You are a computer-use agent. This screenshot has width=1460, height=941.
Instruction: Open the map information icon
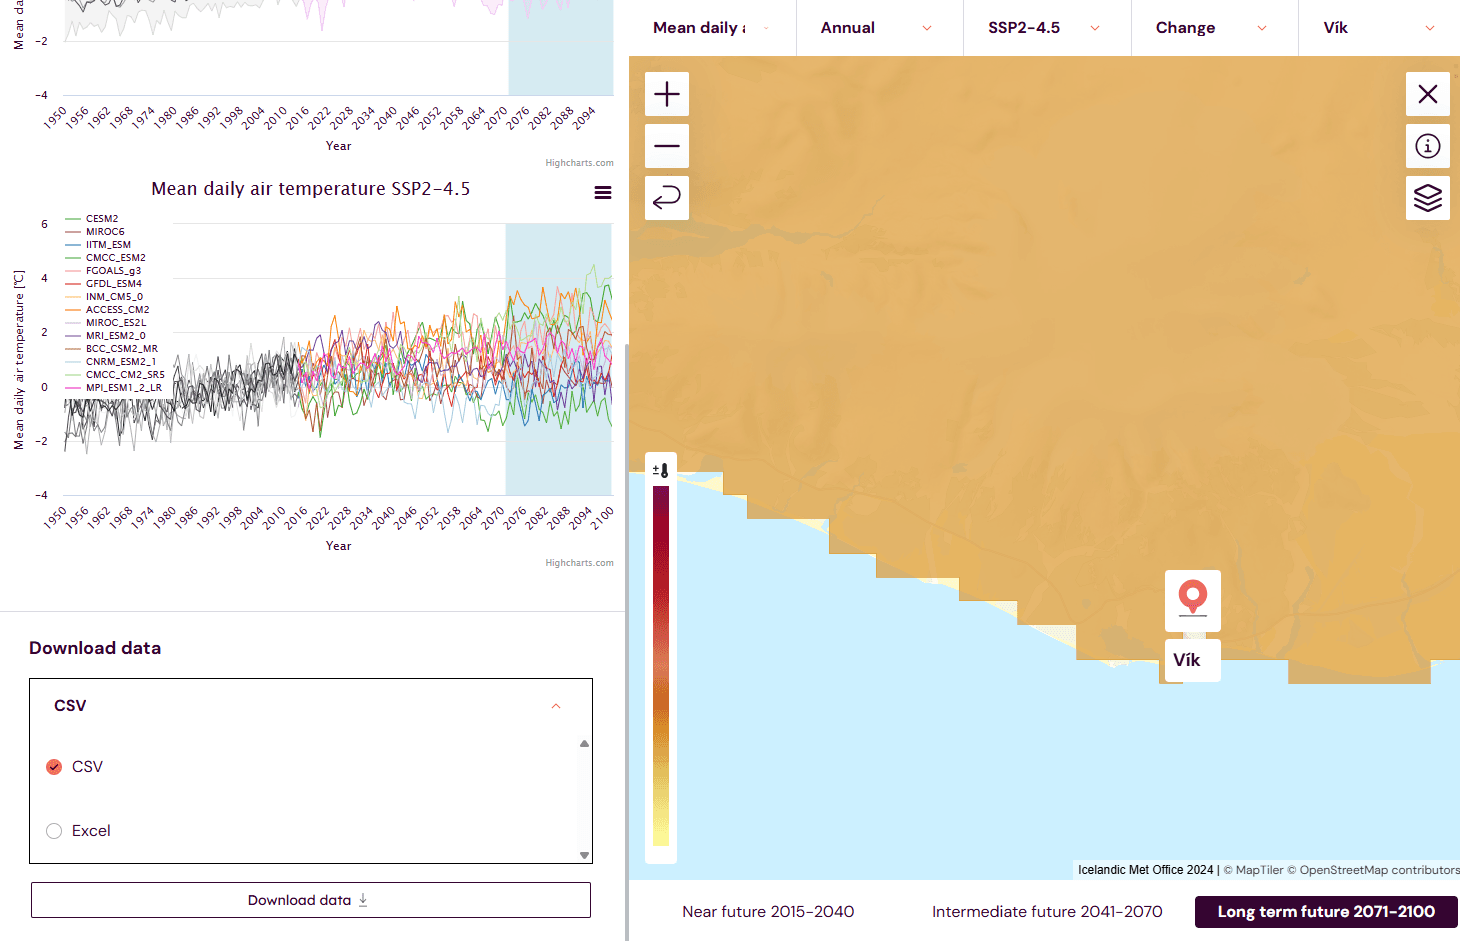[x=1427, y=146]
